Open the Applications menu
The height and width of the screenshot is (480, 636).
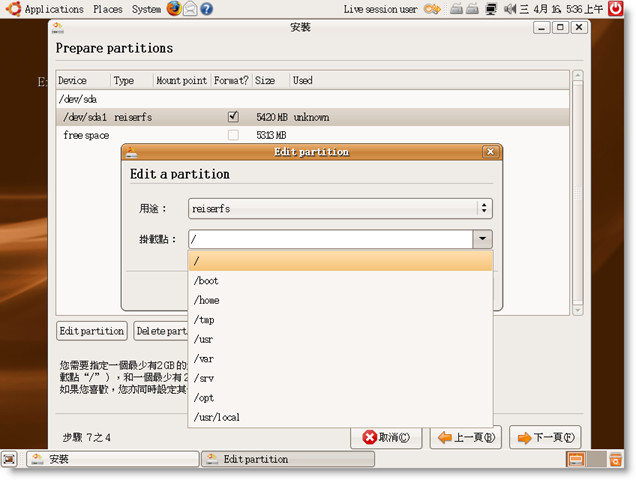[54, 9]
